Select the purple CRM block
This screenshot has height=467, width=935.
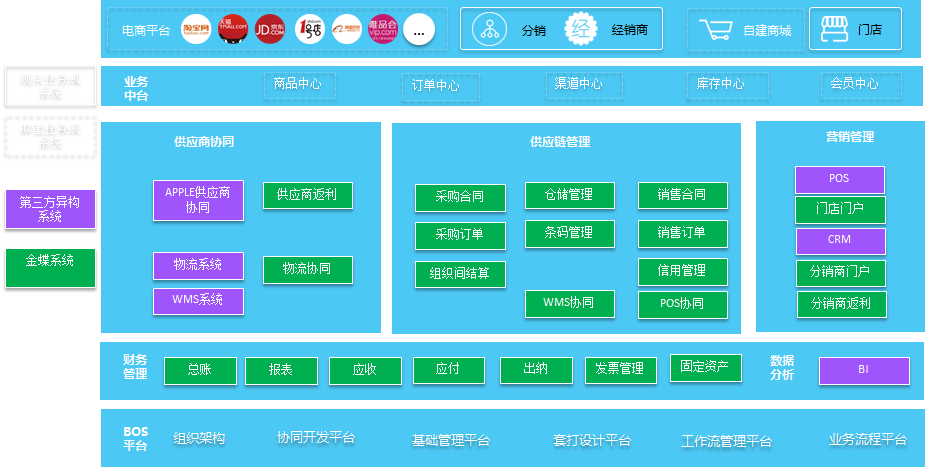tap(840, 241)
